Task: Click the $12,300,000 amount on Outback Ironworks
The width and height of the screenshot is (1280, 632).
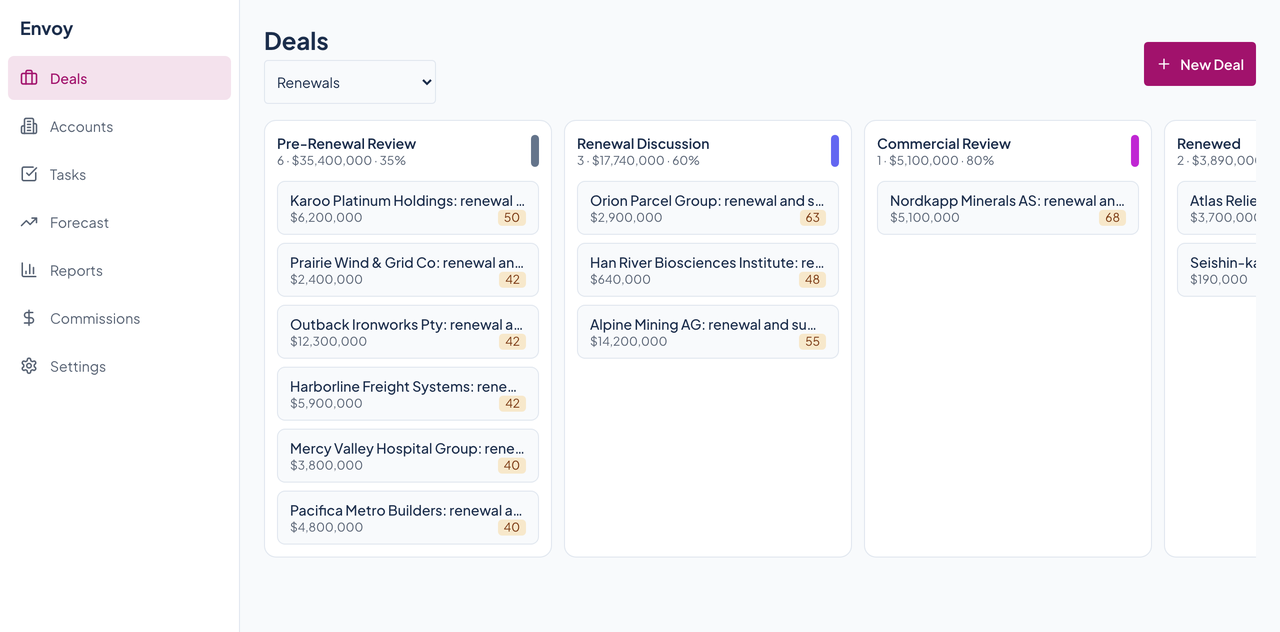Action: click(328, 341)
